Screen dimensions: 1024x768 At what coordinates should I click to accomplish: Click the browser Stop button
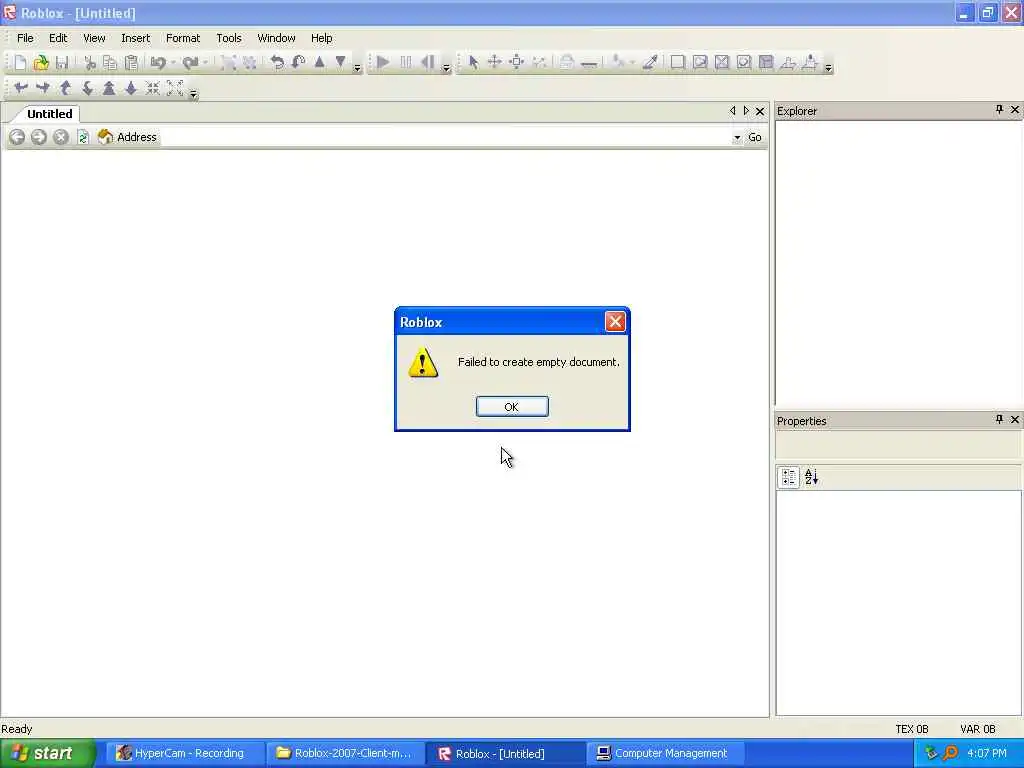(x=61, y=137)
